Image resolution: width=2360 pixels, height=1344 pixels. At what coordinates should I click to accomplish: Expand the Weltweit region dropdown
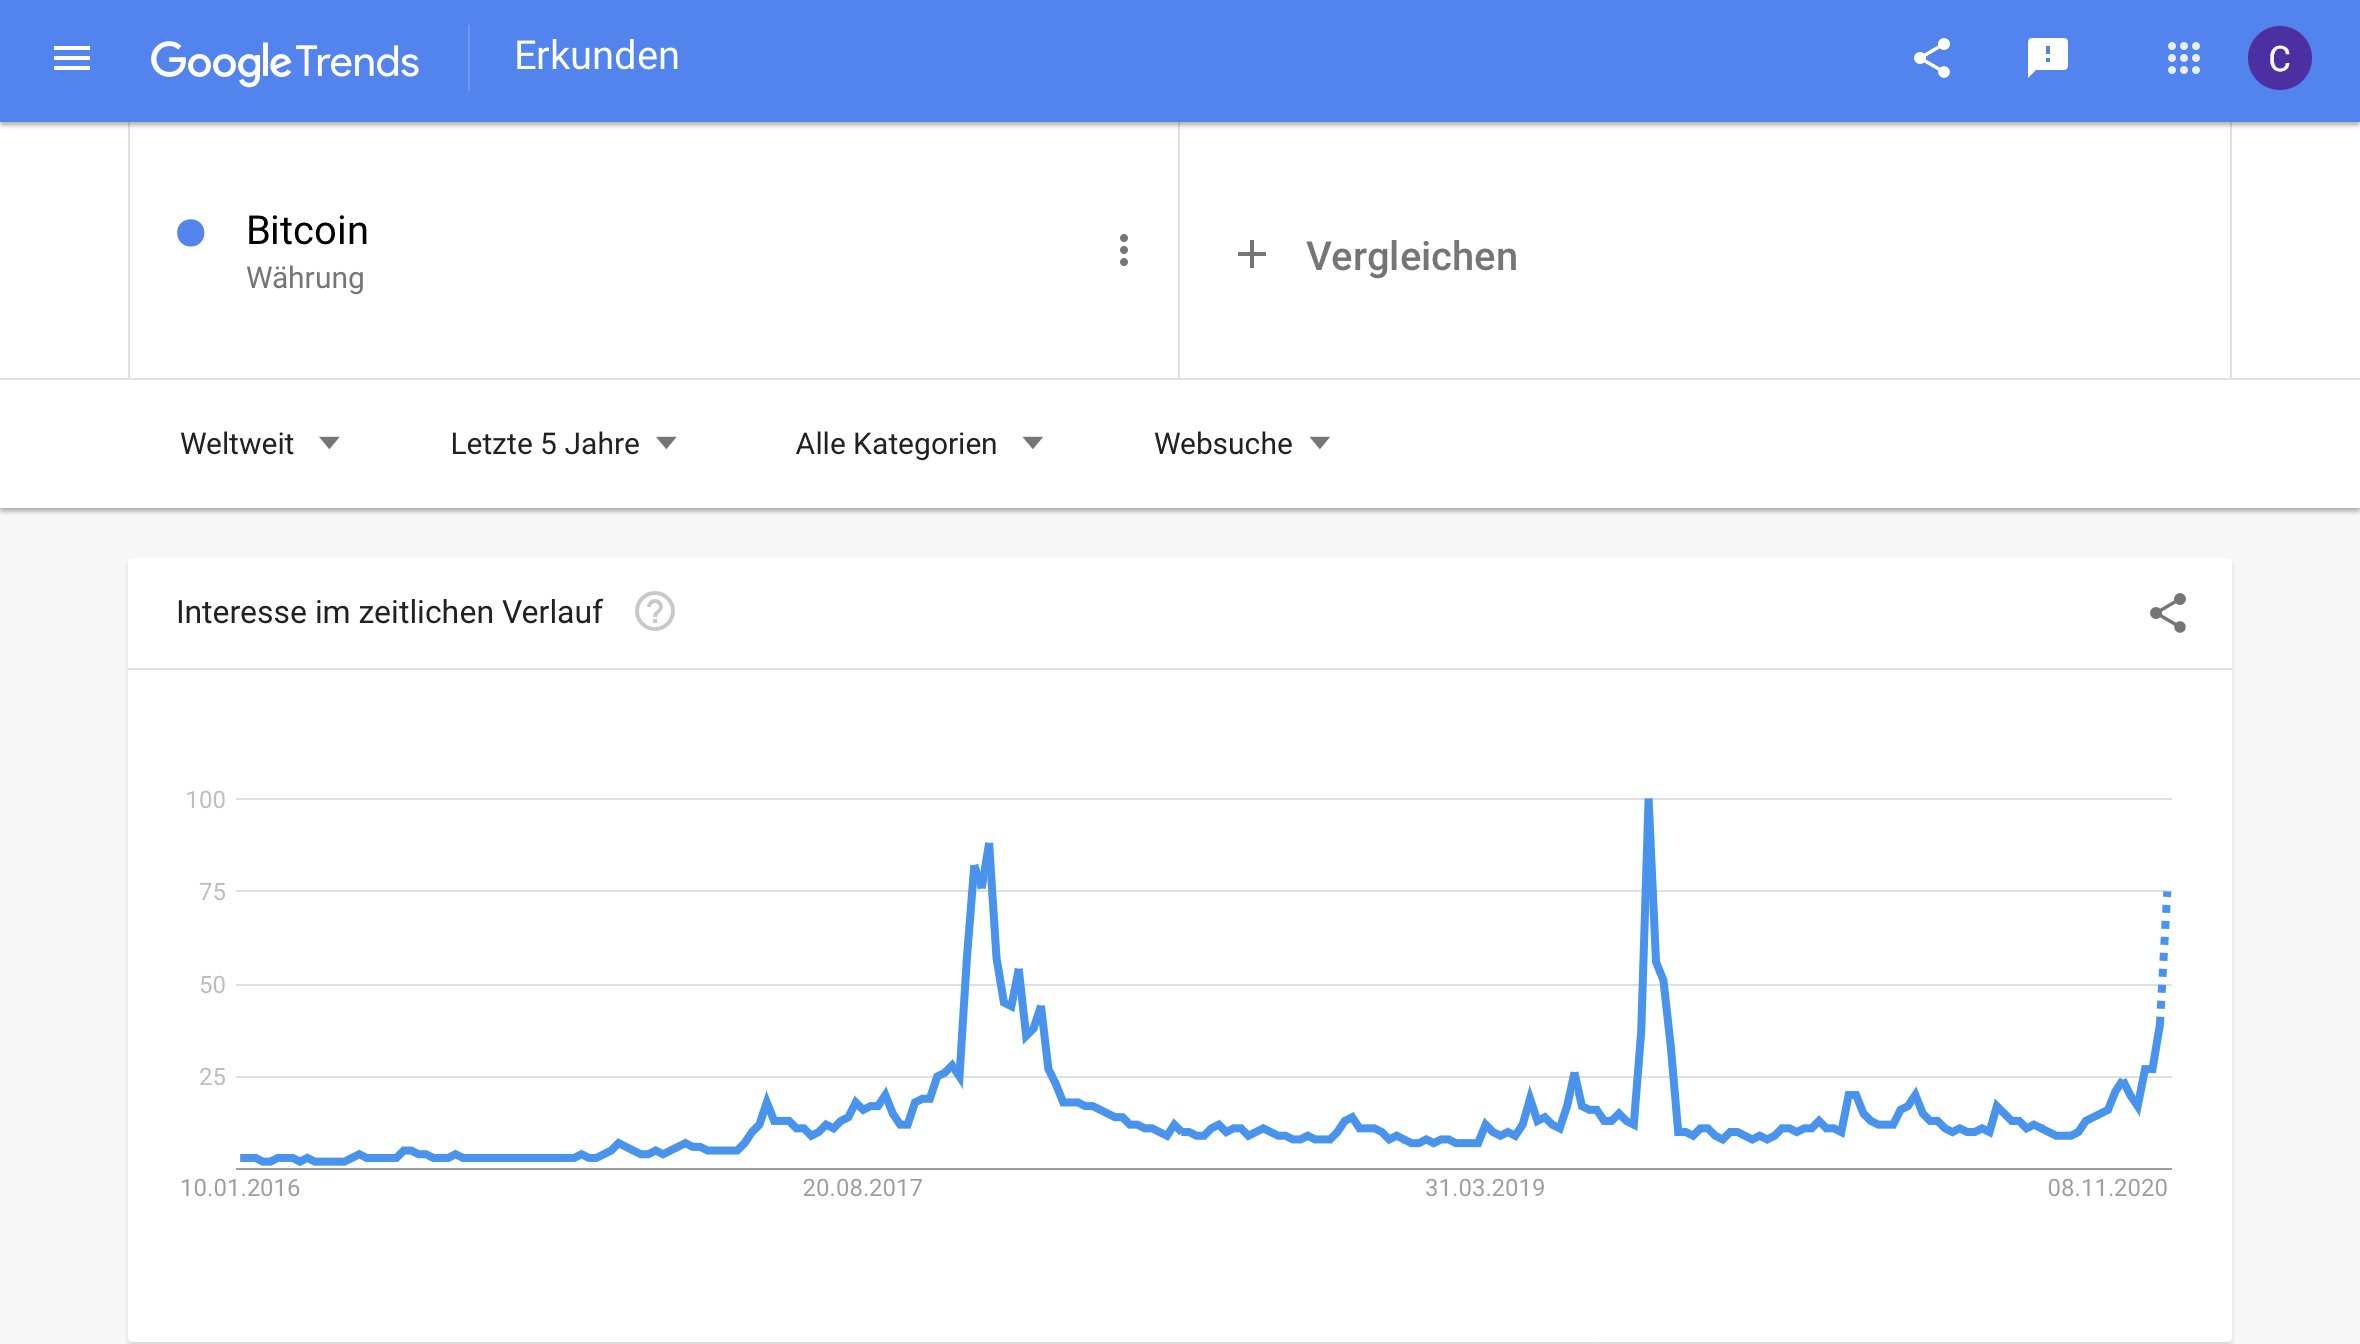259,443
